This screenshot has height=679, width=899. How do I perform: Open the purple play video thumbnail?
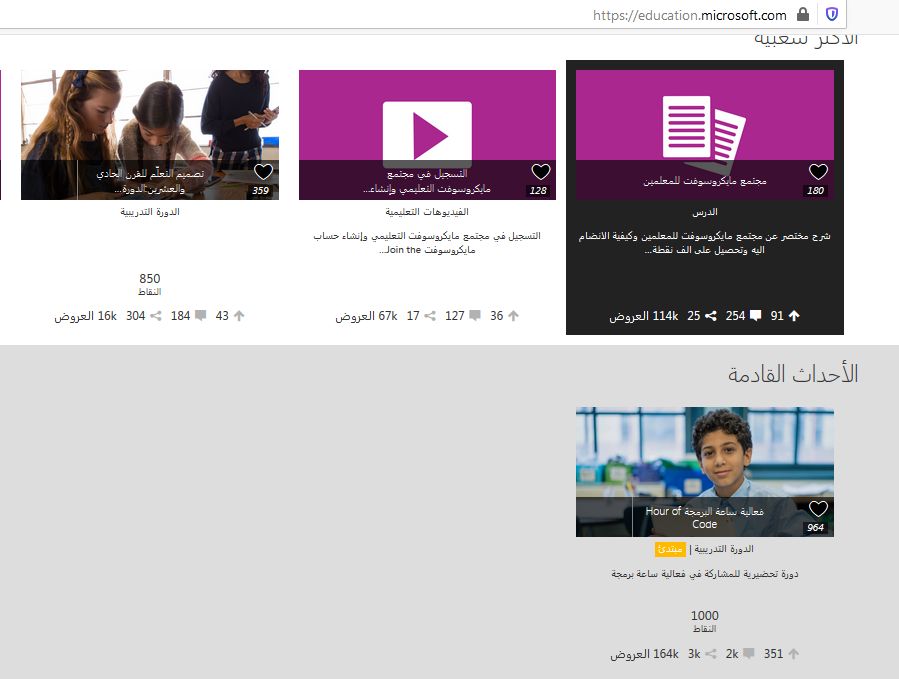[427, 120]
